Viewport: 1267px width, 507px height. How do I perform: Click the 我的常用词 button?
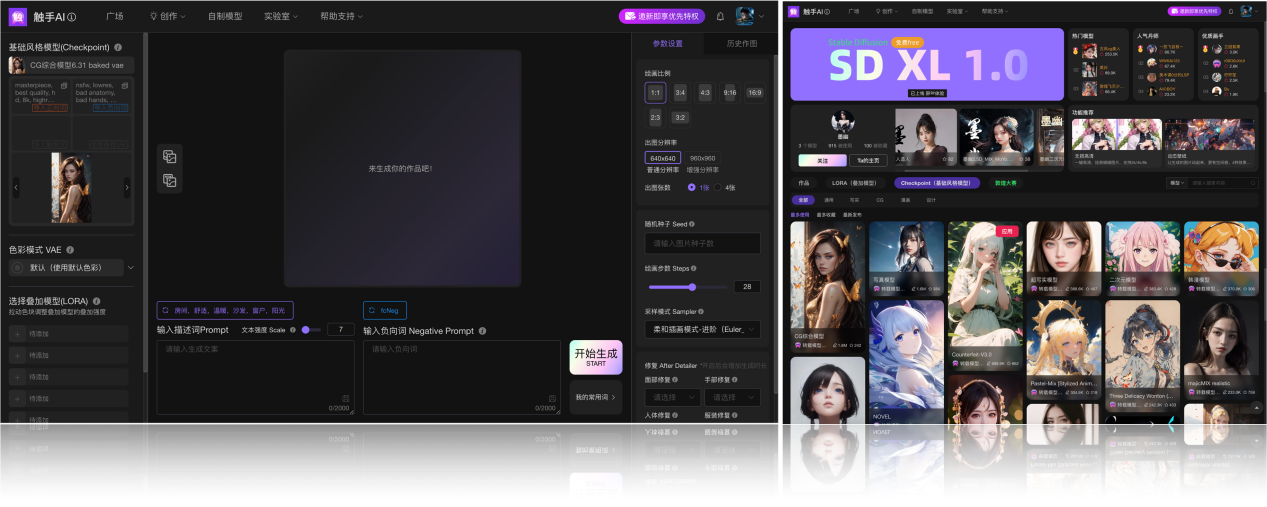[595, 398]
